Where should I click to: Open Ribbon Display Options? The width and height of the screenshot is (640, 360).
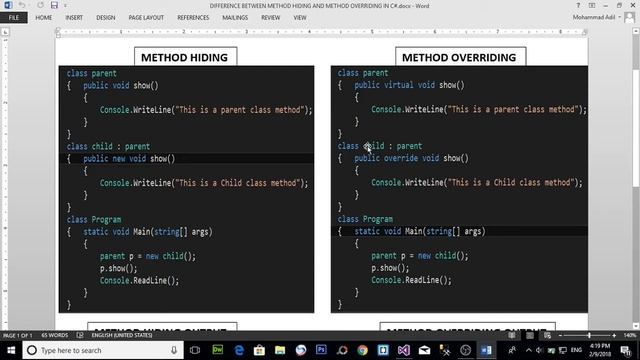[x=592, y=5]
